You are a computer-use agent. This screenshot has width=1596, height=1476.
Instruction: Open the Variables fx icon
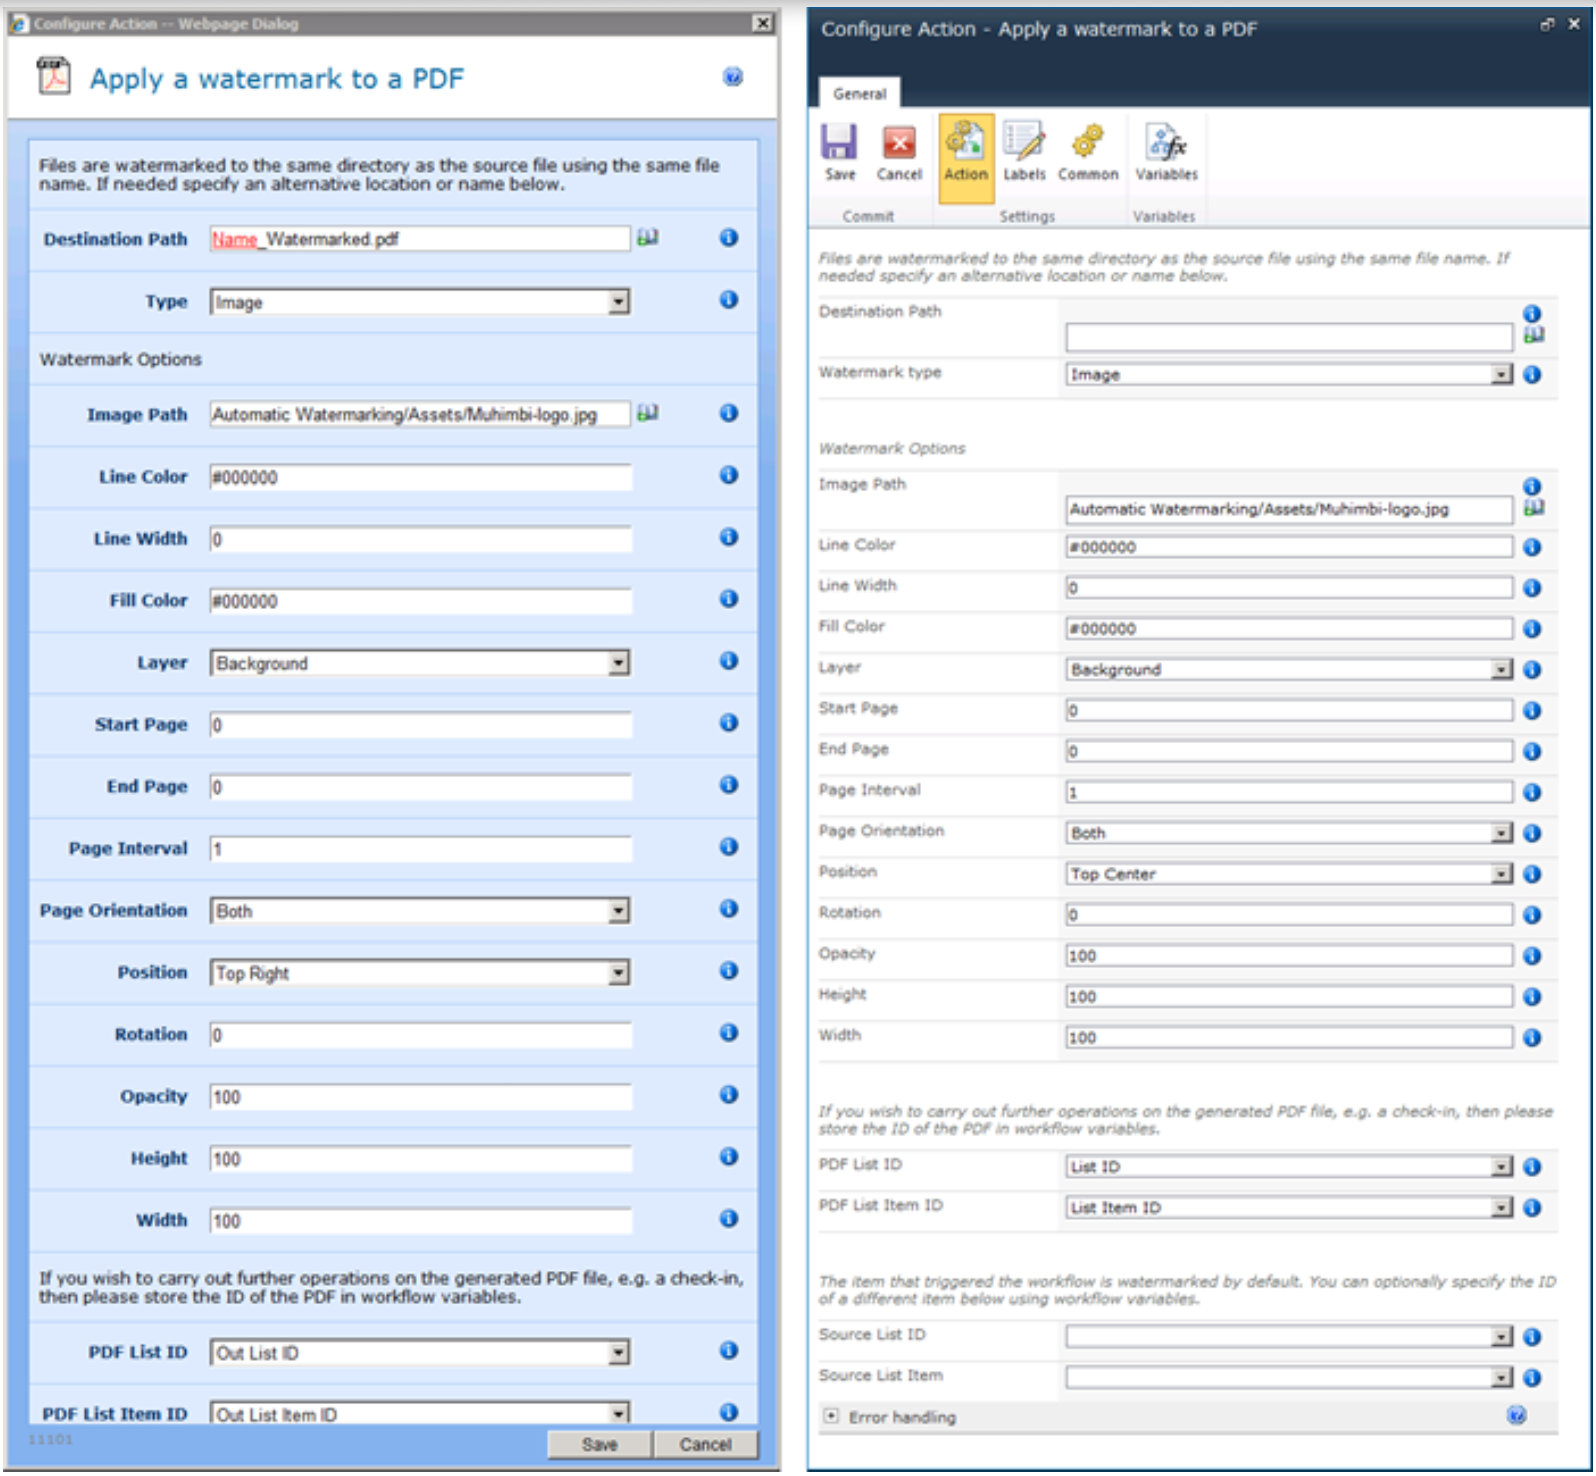point(1165,144)
